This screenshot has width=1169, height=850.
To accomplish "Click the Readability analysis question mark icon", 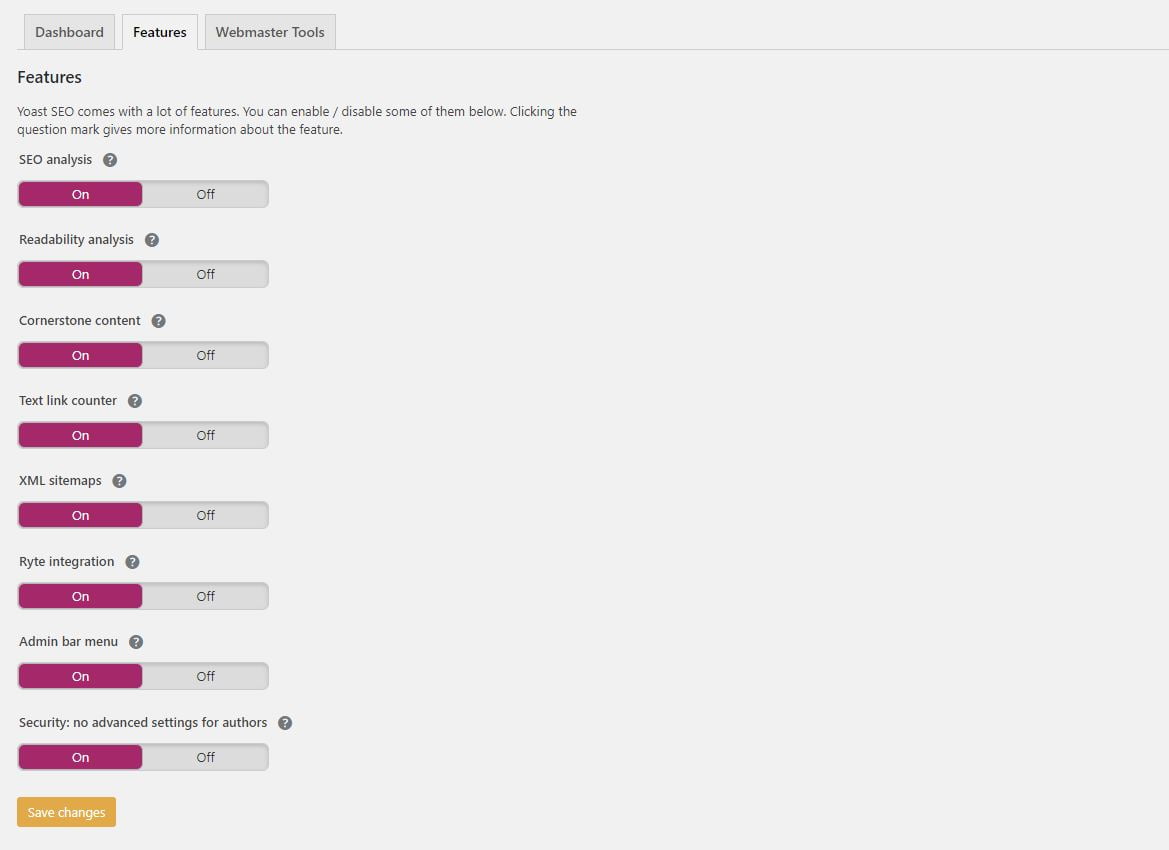I will point(151,239).
